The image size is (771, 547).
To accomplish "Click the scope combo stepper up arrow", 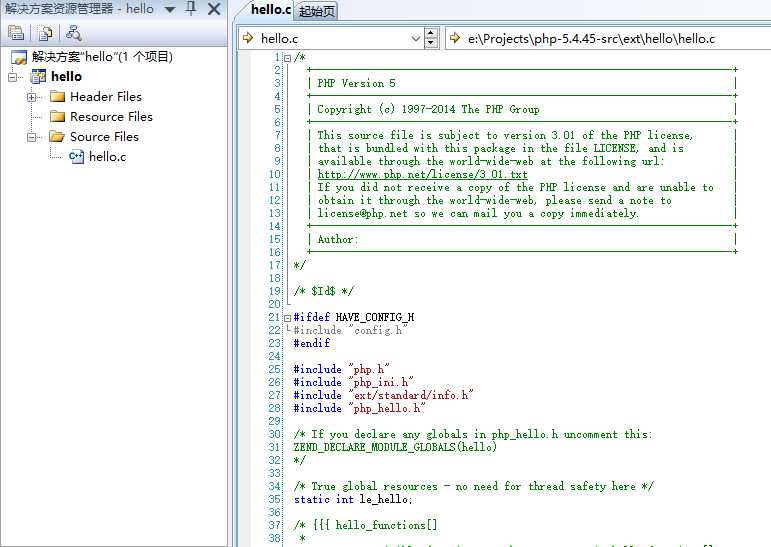I will point(431,33).
